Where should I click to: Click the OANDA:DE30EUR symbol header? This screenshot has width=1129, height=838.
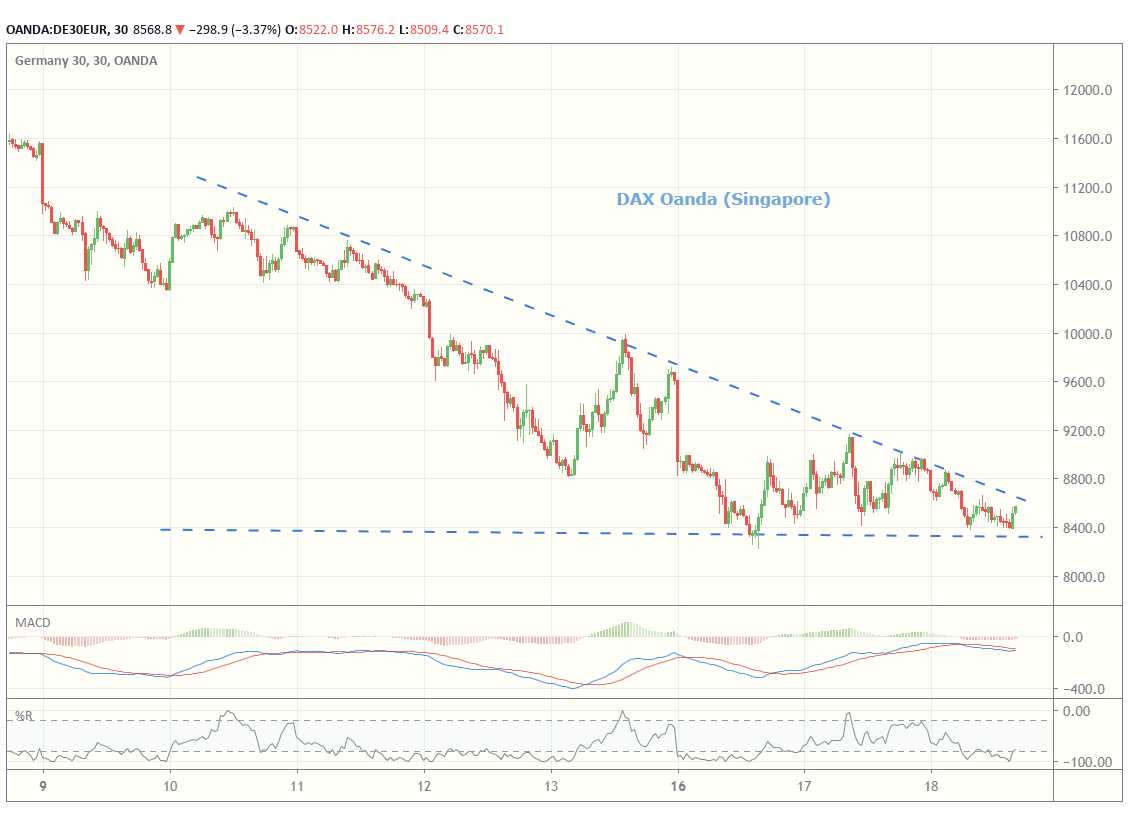point(56,30)
